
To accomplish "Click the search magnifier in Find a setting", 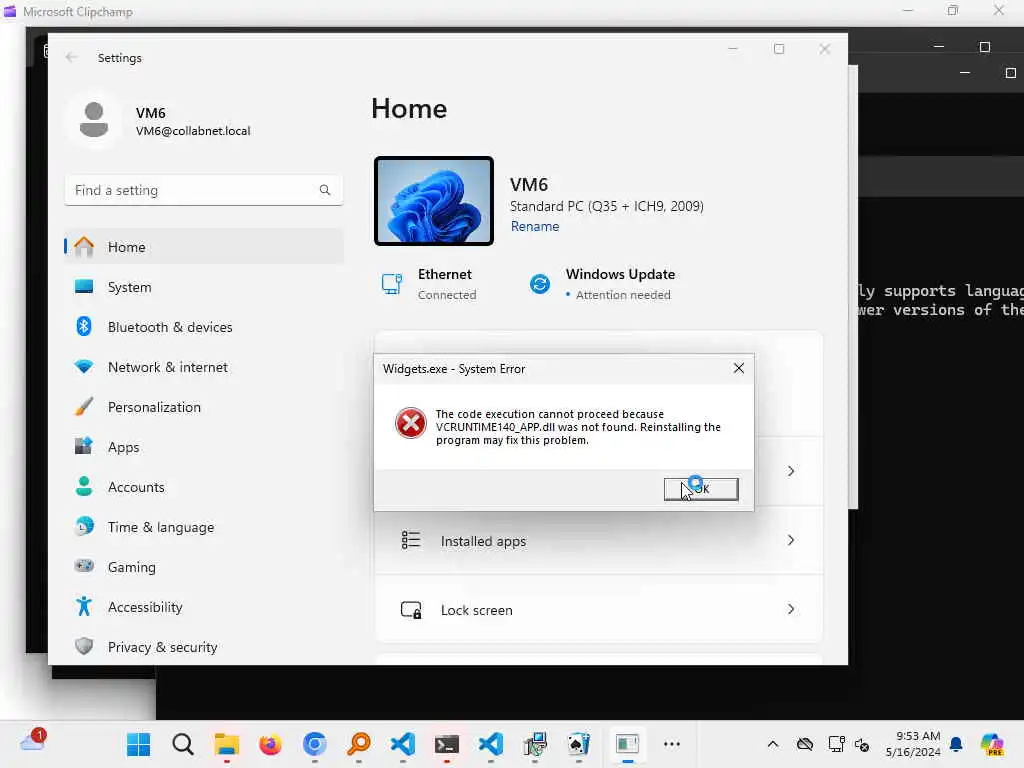I will pyautogui.click(x=325, y=190).
